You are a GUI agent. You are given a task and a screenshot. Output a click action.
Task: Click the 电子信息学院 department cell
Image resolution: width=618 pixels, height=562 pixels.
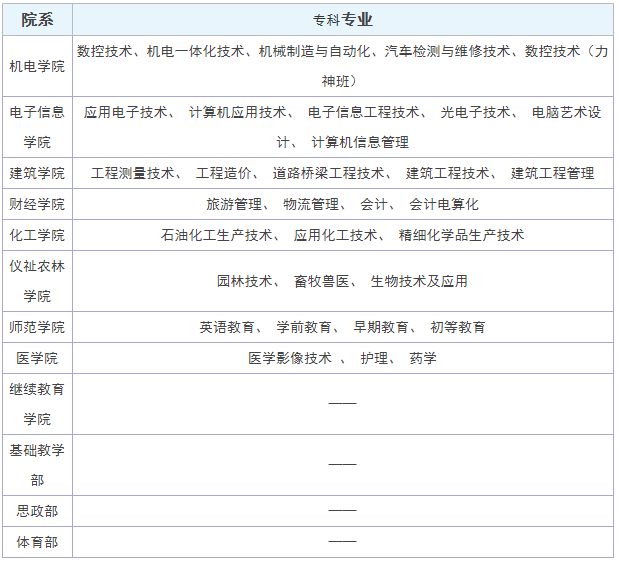coord(37,127)
